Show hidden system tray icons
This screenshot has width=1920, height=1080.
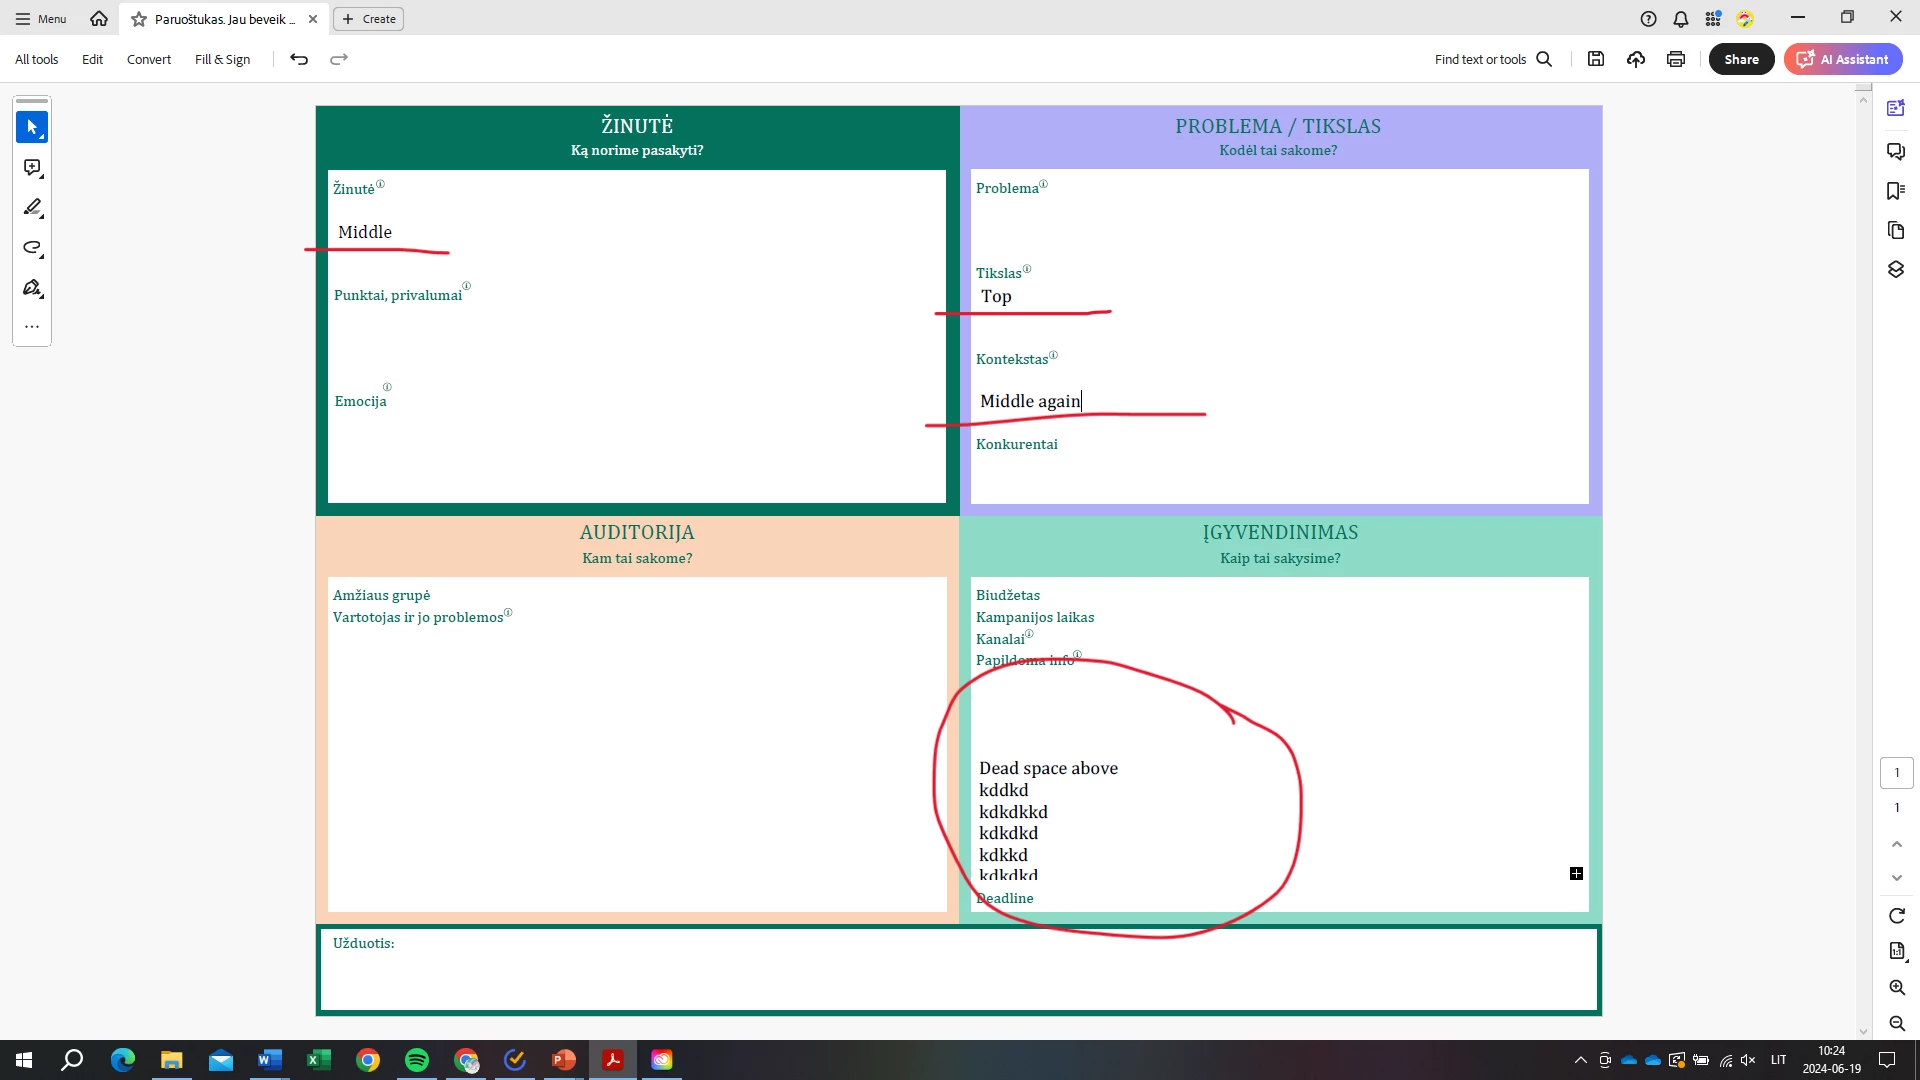(1580, 1060)
